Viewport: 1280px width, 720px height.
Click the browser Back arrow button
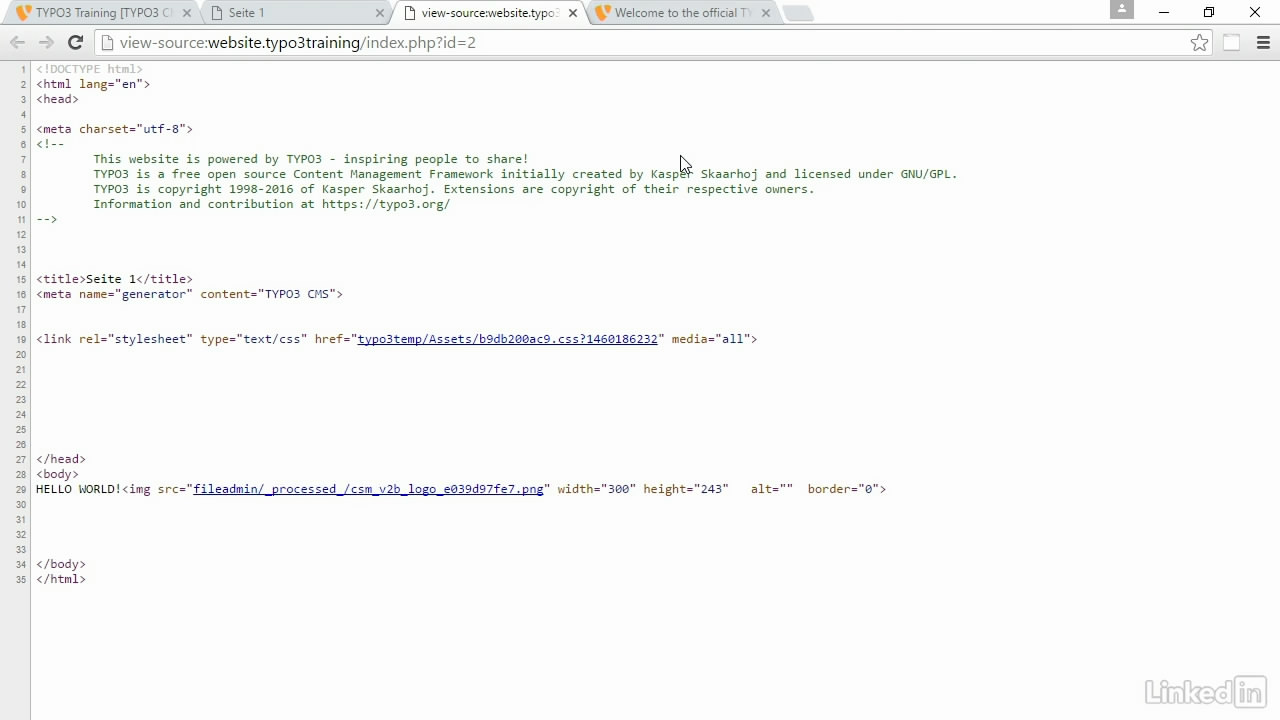pos(17,42)
